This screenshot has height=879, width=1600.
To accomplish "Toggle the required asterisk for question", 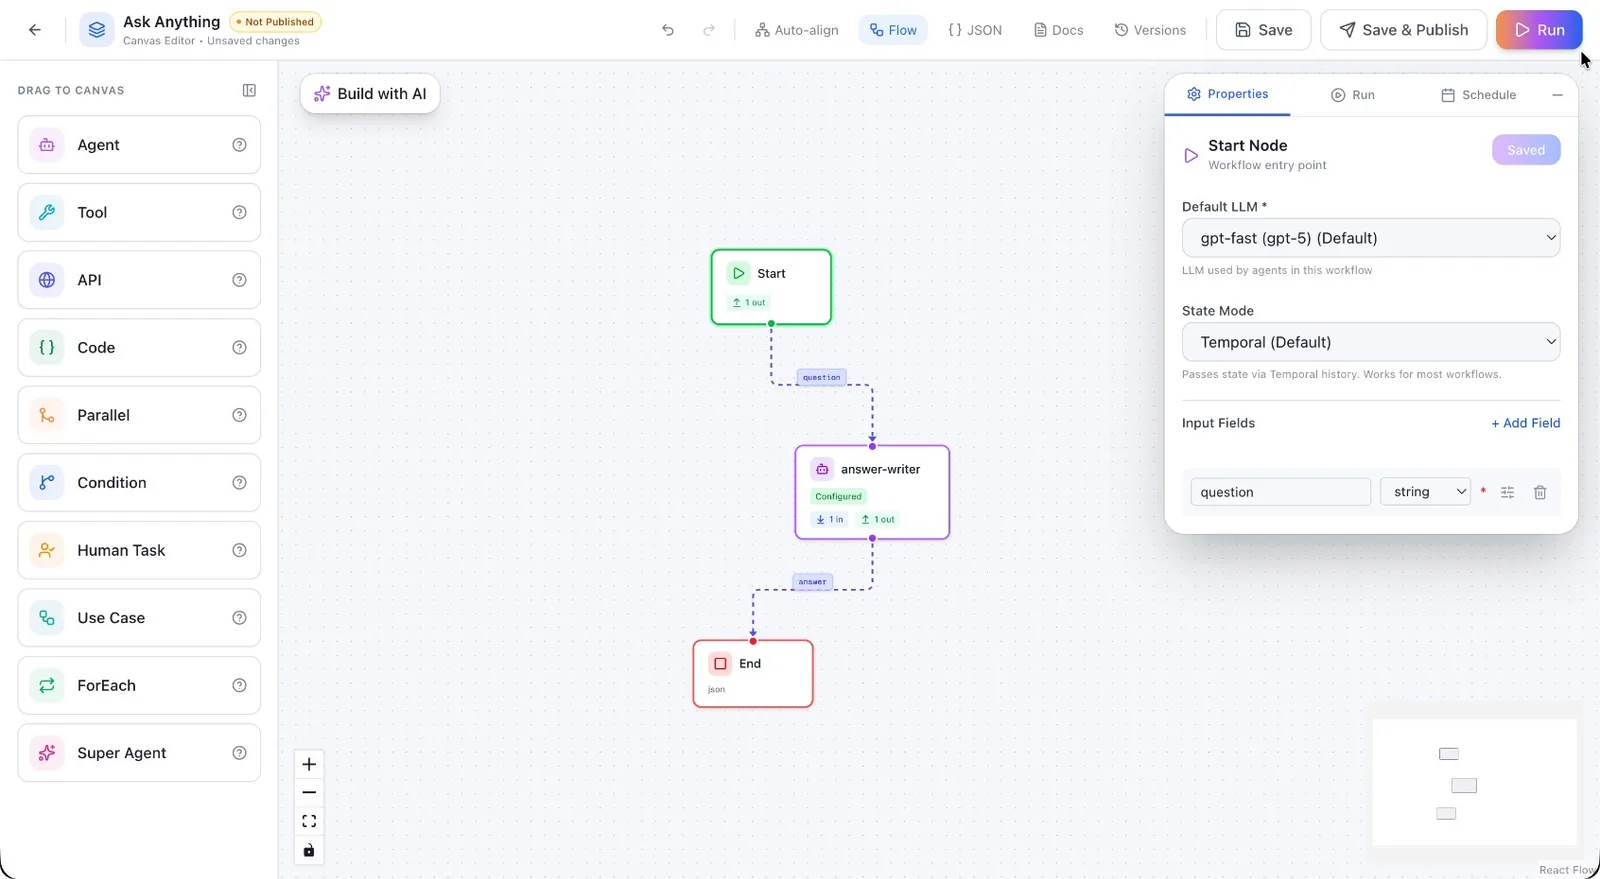I will (1483, 491).
